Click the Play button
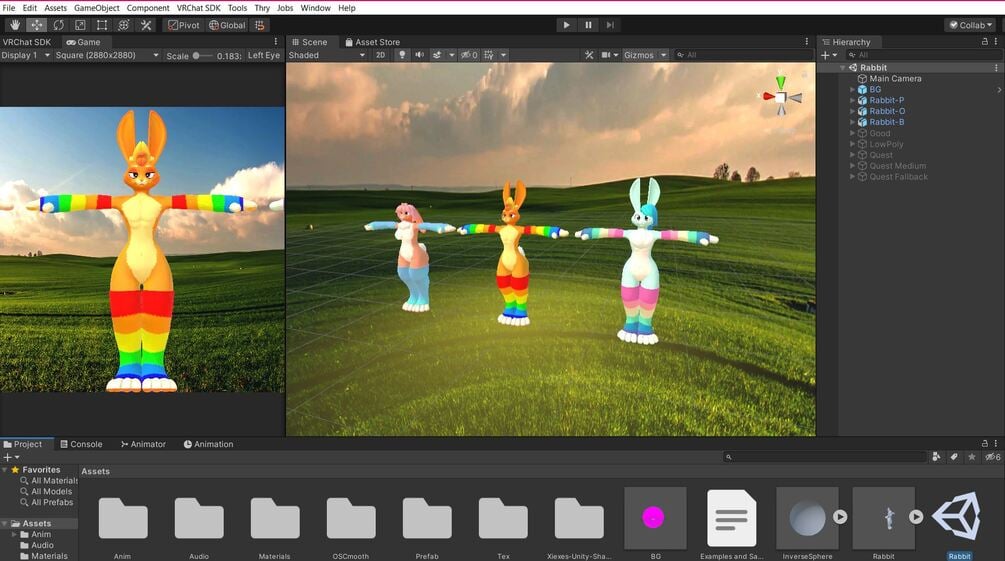The image size is (1005, 561). (566, 25)
